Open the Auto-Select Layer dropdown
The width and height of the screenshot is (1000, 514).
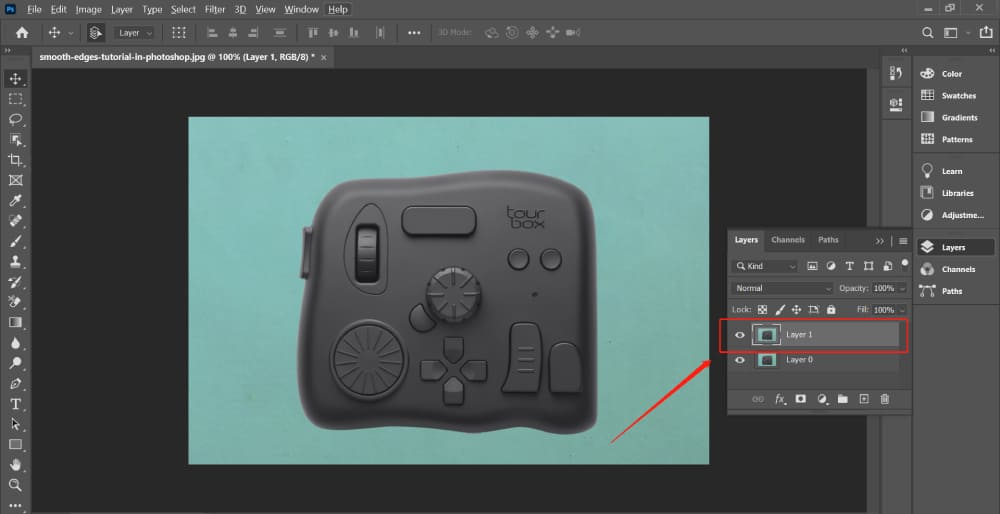pos(135,33)
